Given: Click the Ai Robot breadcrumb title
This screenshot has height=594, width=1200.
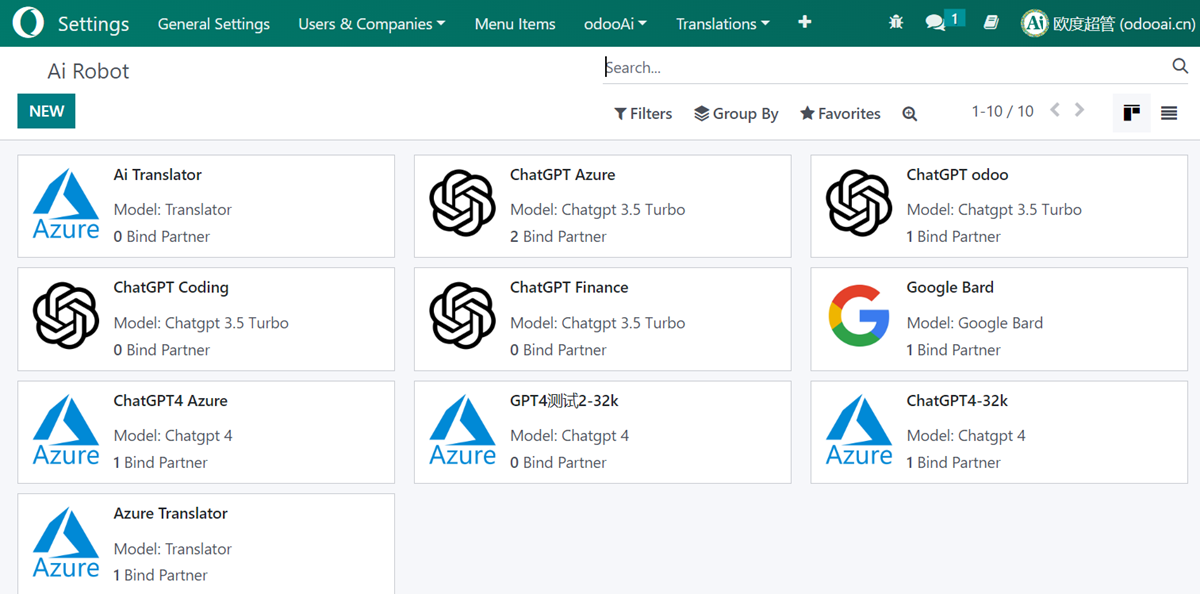Looking at the screenshot, I should tap(89, 72).
